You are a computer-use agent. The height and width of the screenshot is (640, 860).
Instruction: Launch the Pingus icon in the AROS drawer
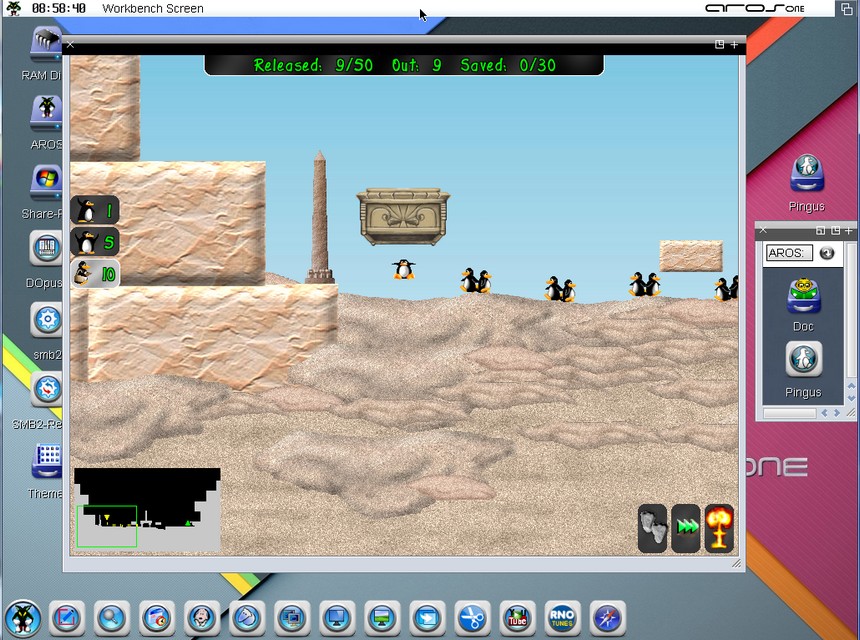(803, 360)
